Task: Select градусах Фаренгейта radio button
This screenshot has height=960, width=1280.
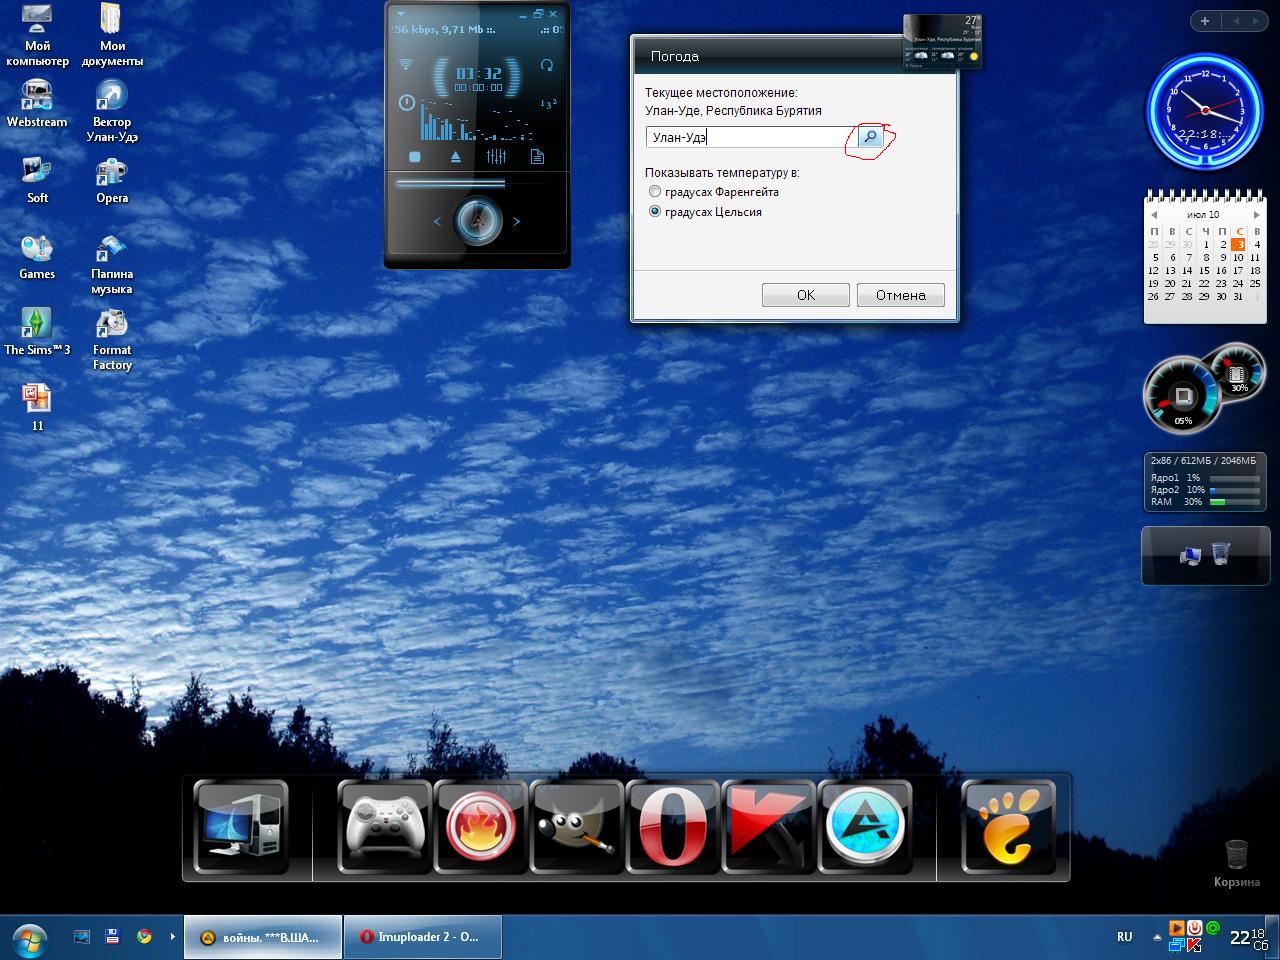Action: (655, 192)
